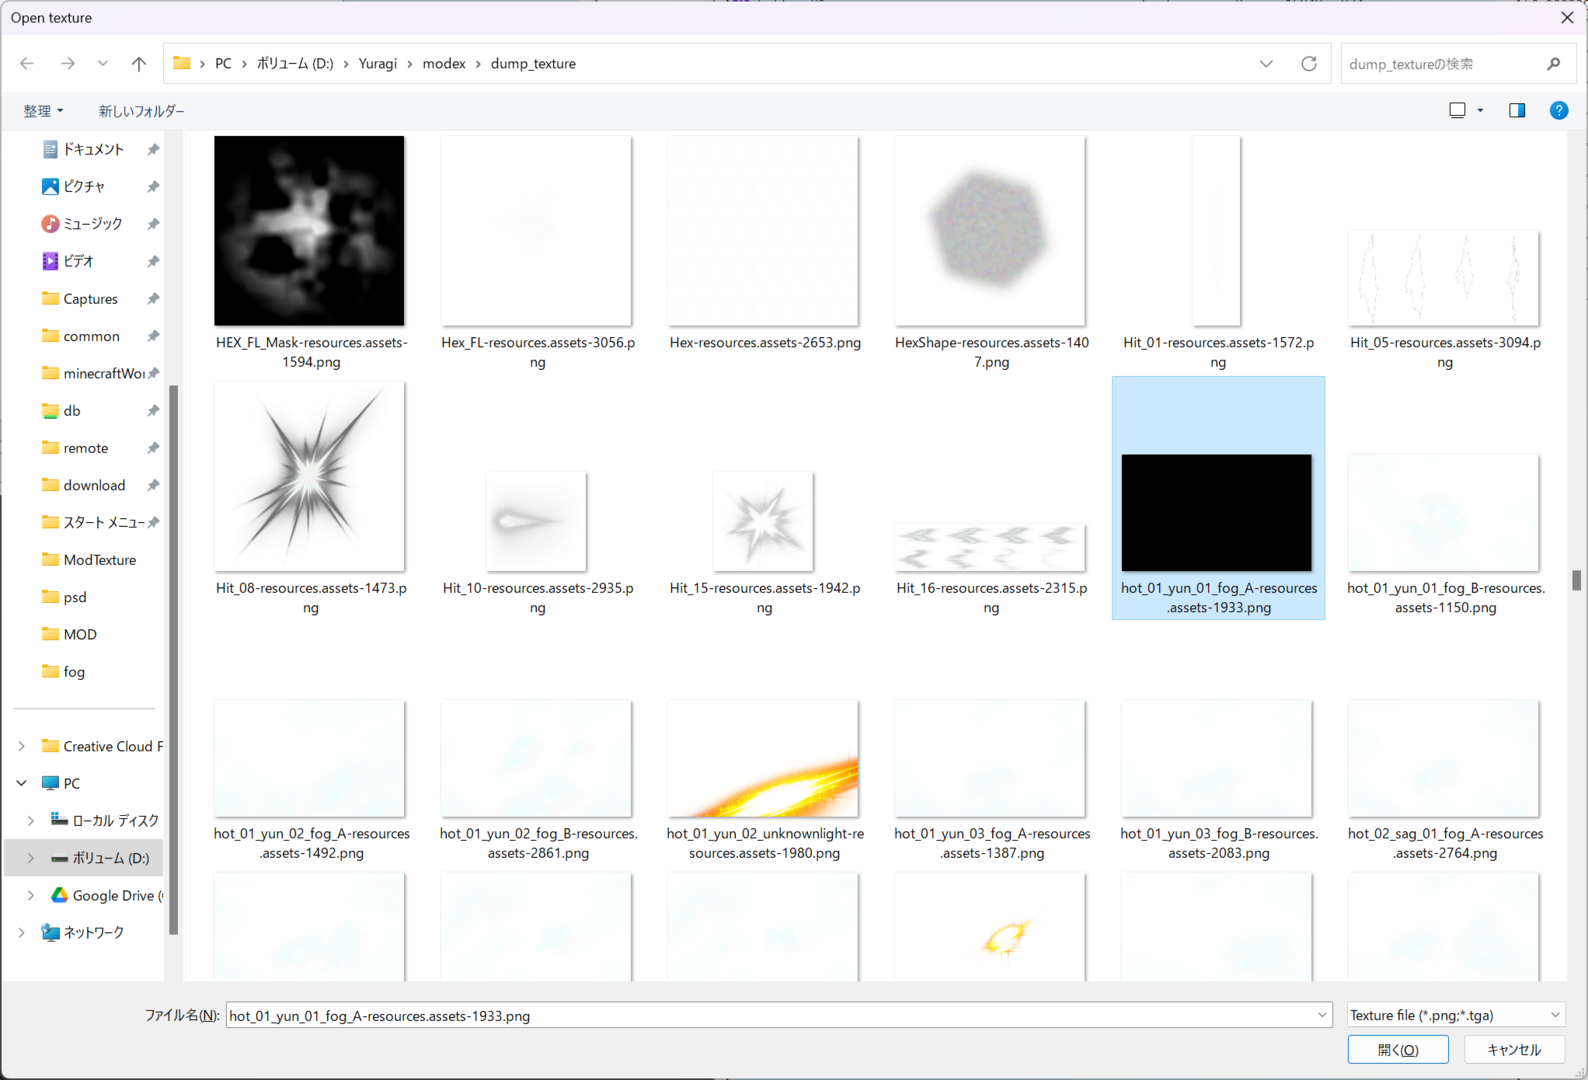Open recent locations dropdown arrow
This screenshot has width=1588, height=1080.
click(103, 63)
